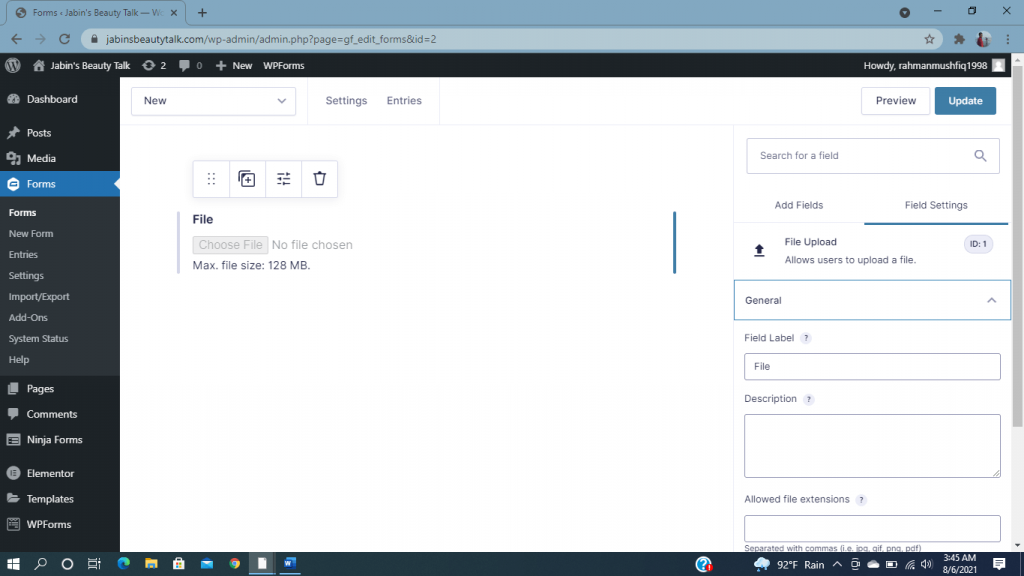Open Chrome three-dot menu
Image resolution: width=1024 pixels, height=576 pixels.
[x=1008, y=39]
